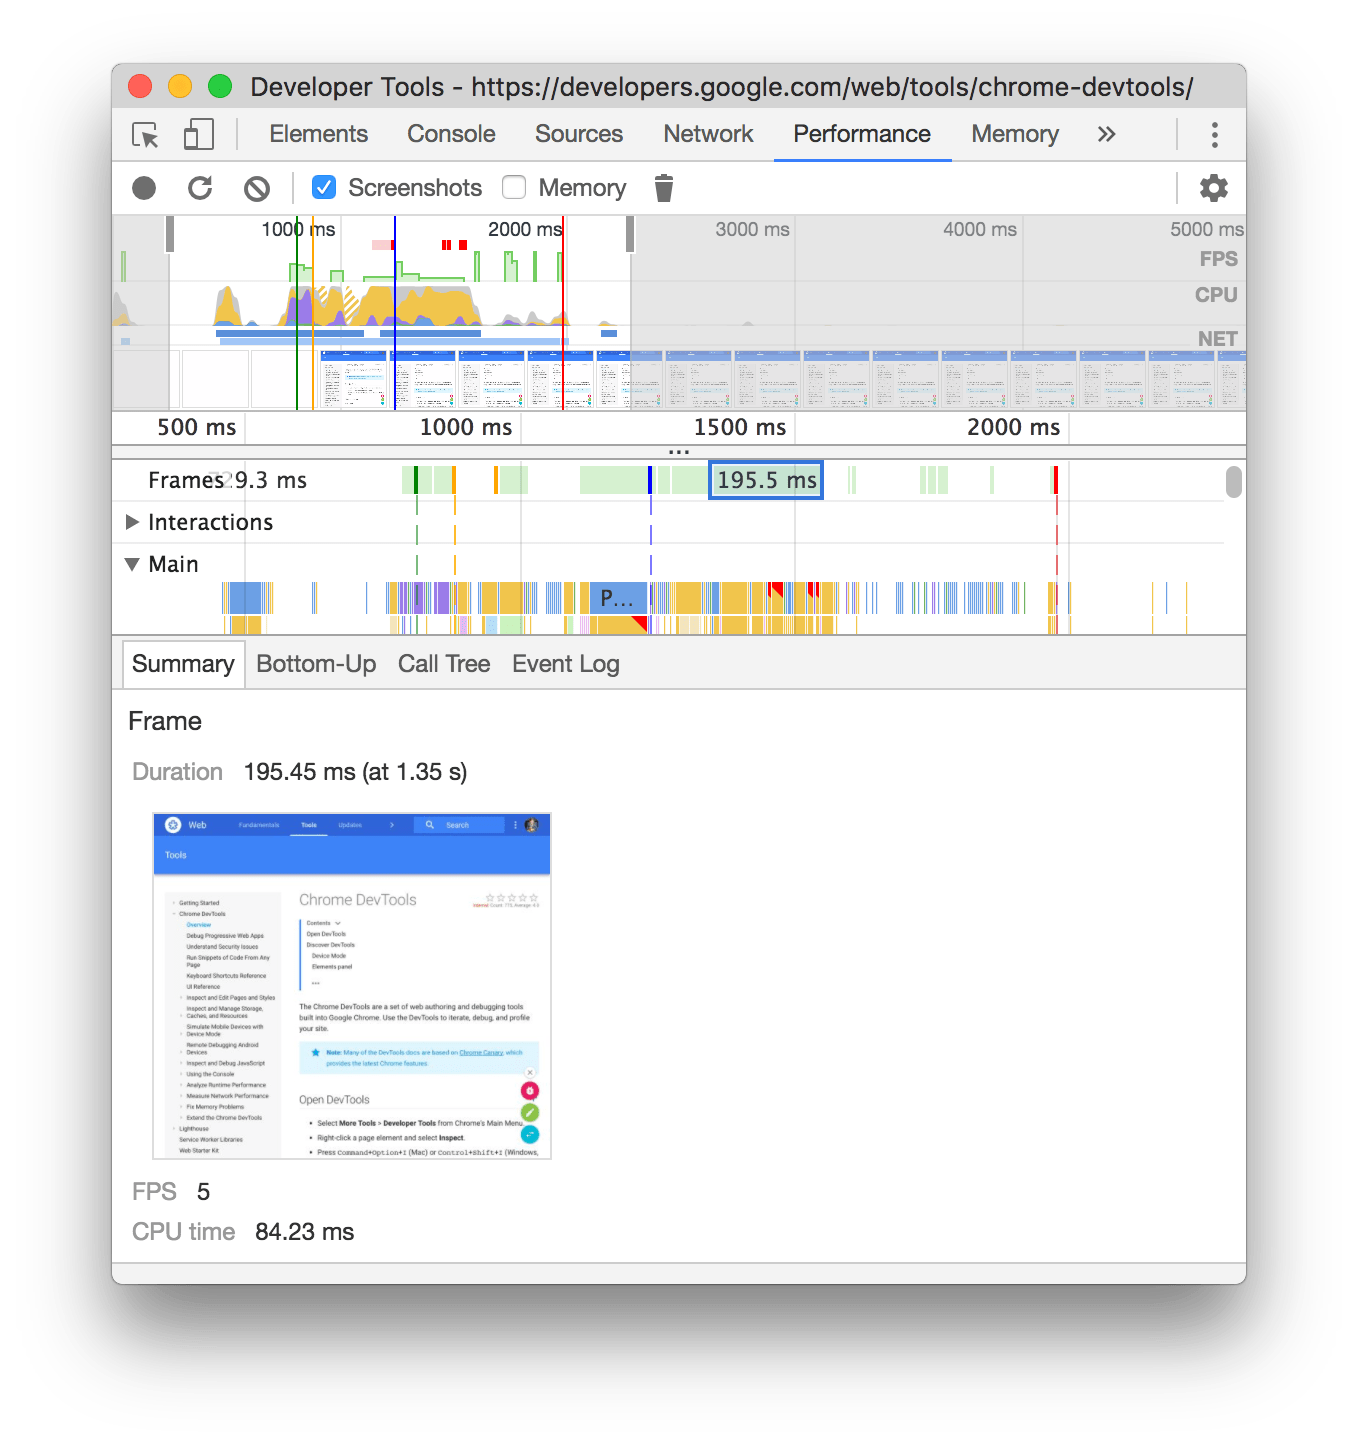Click the reload-and-record profile icon
Image resolution: width=1358 pixels, height=1444 pixels.
(200, 187)
